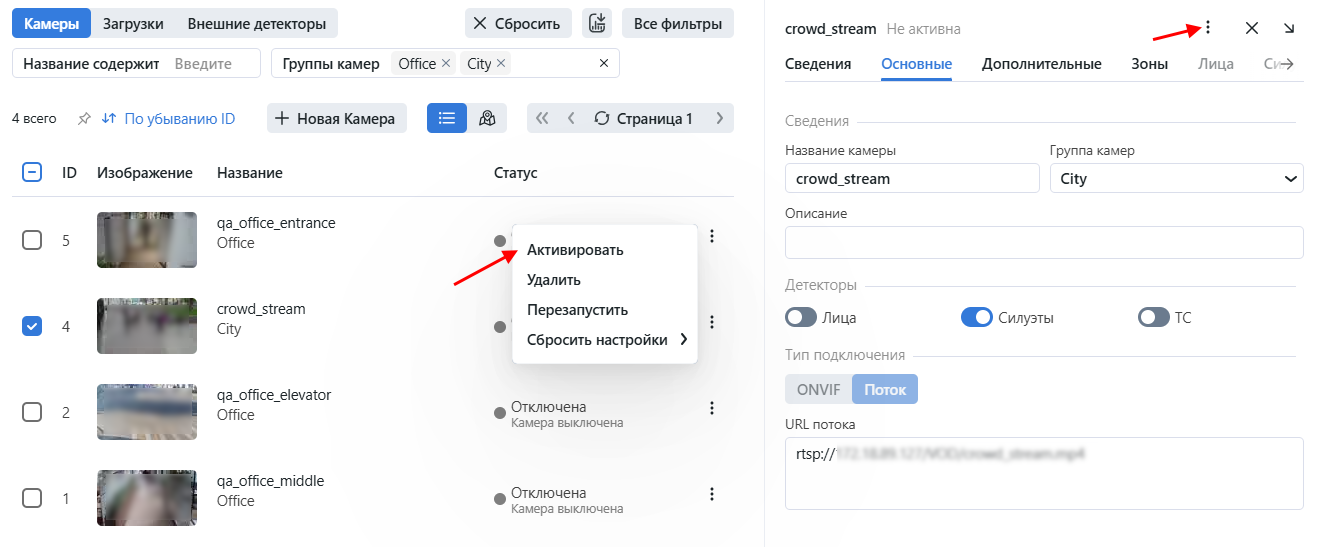Click the pin icon next to sort order
1317x547 pixels.
click(84, 119)
